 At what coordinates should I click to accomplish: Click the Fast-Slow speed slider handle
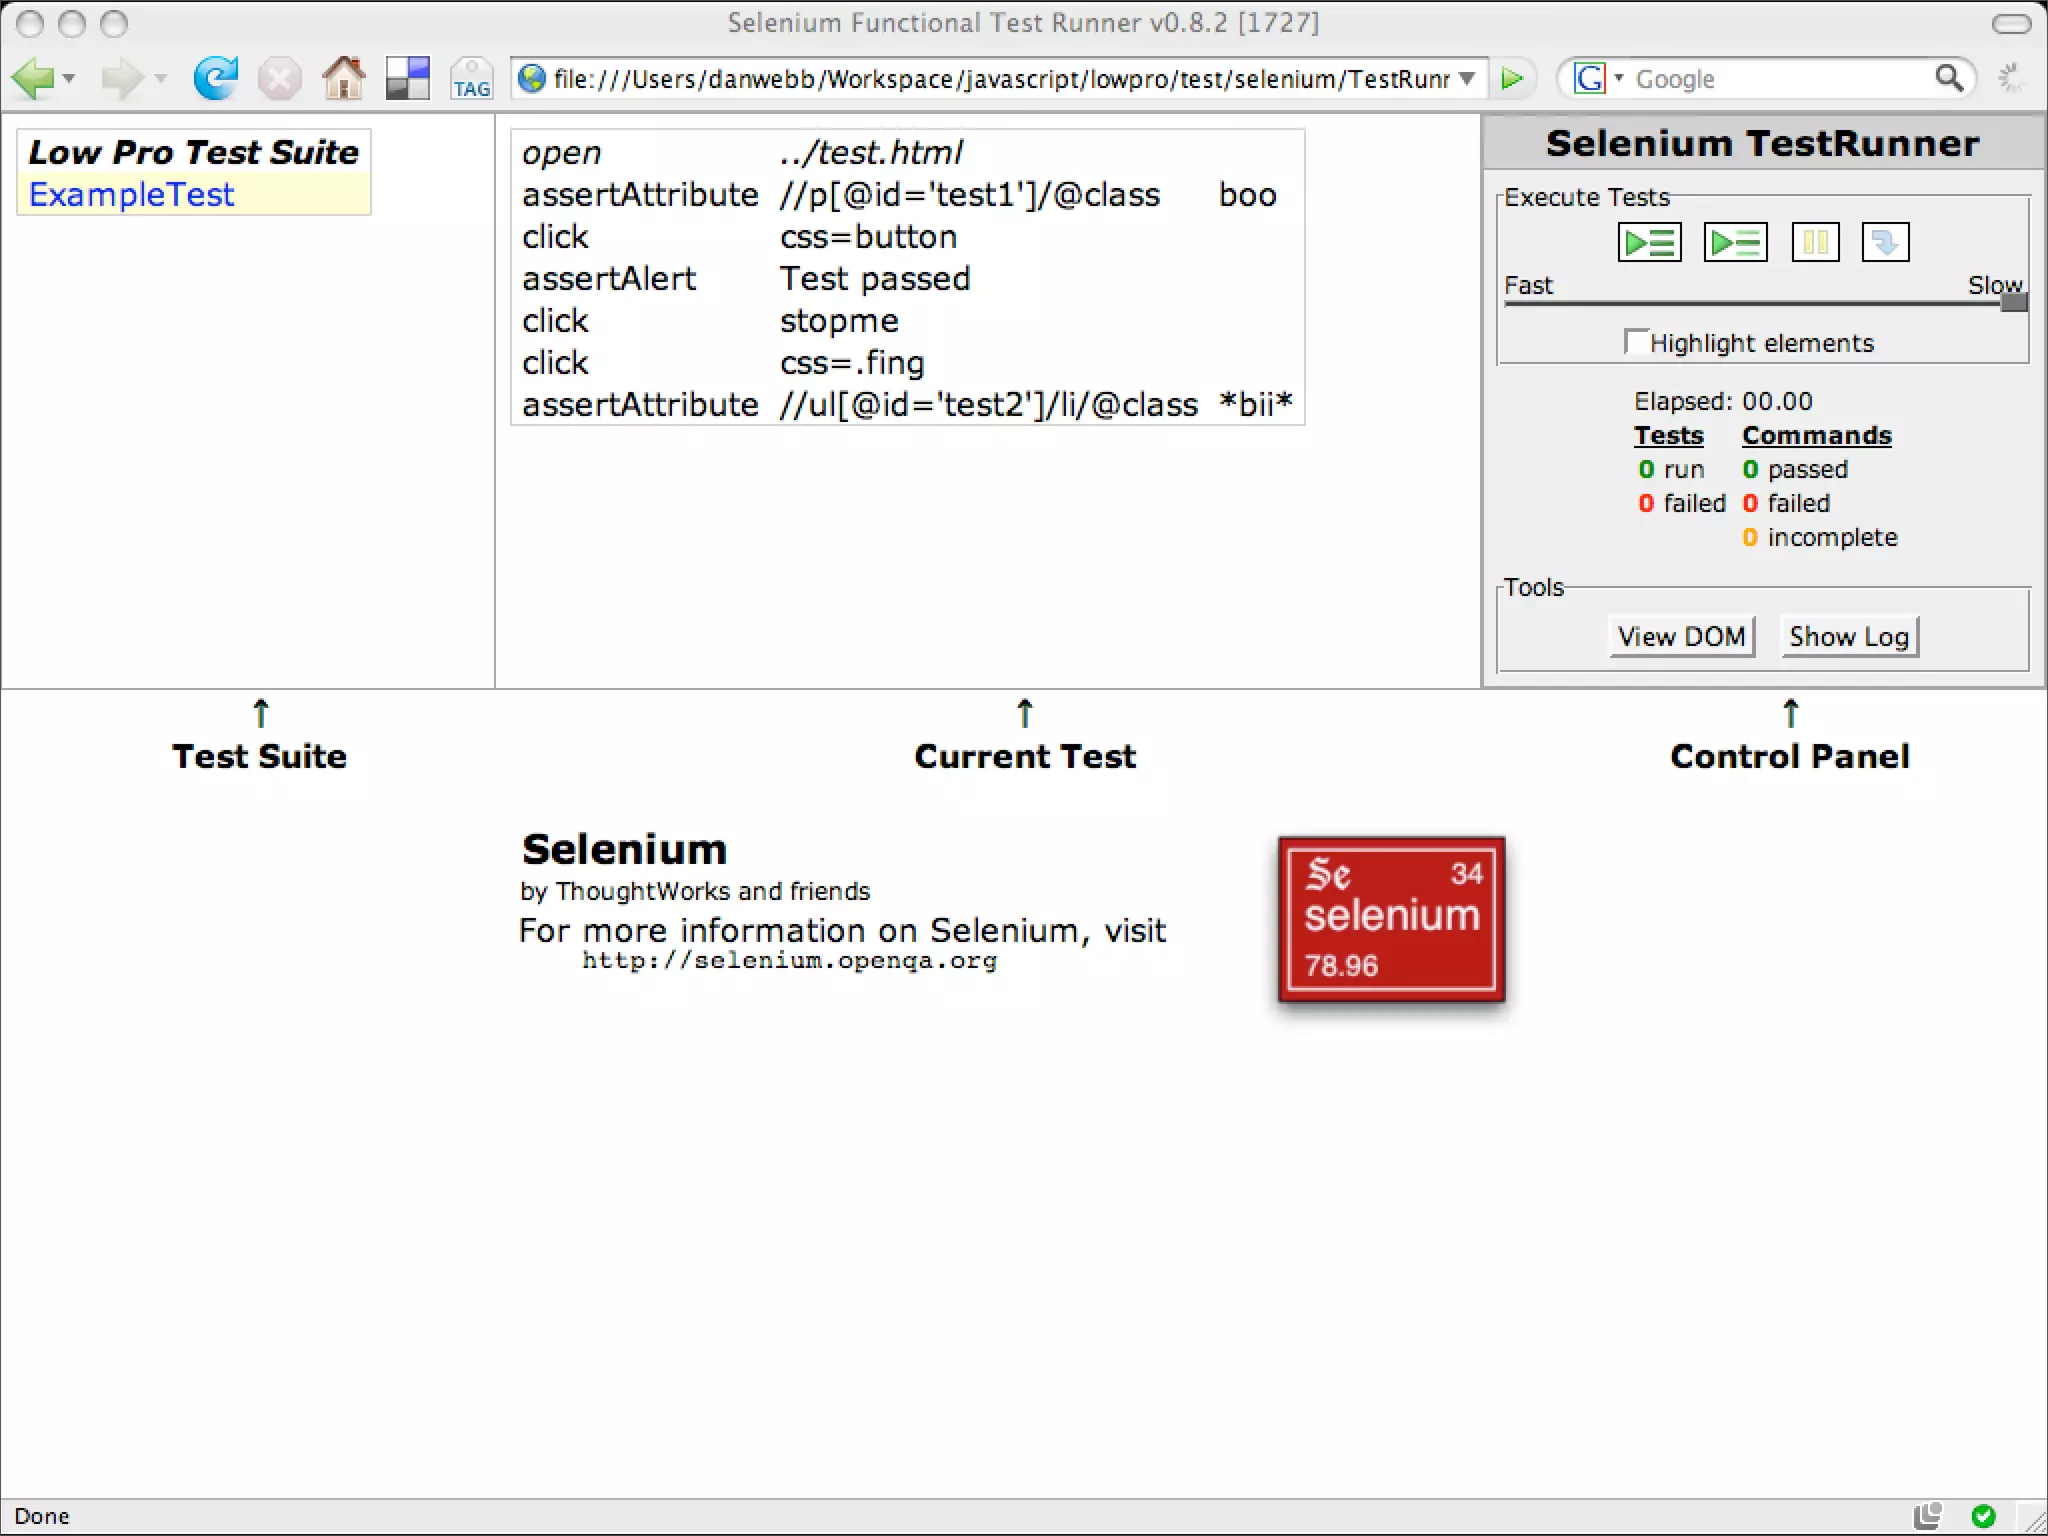point(2013,302)
